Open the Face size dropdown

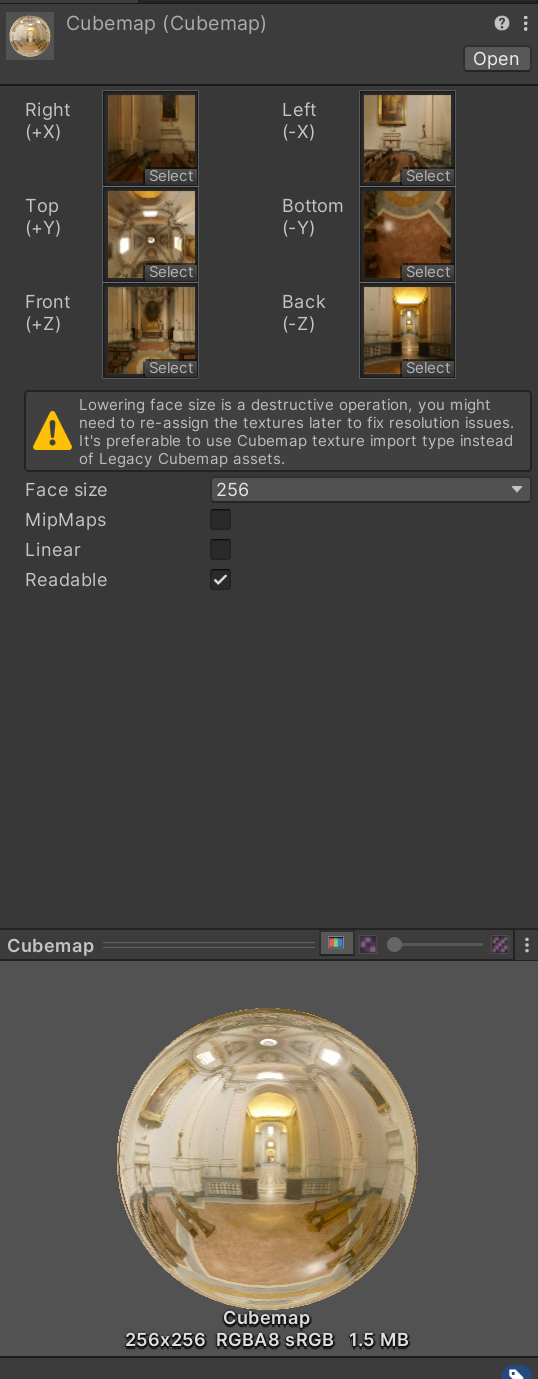coord(371,490)
